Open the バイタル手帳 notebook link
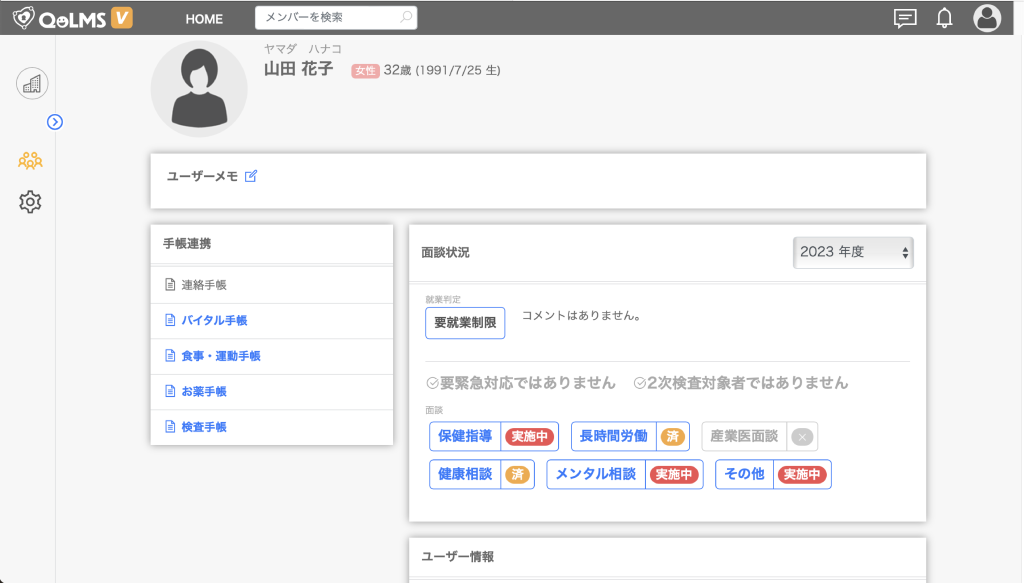 [213, 321]
